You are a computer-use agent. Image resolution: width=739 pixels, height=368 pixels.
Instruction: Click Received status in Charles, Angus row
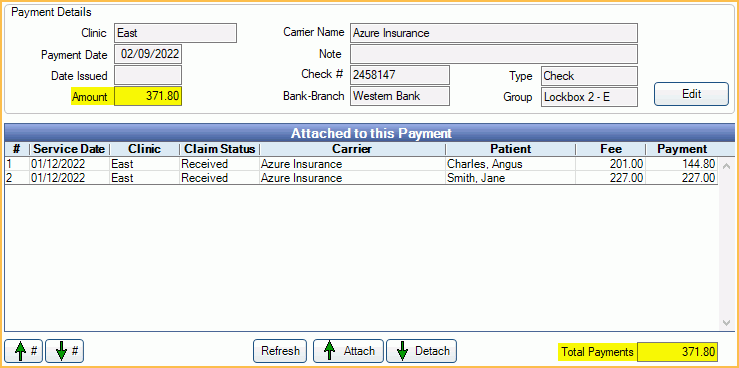tap(205, 164)
